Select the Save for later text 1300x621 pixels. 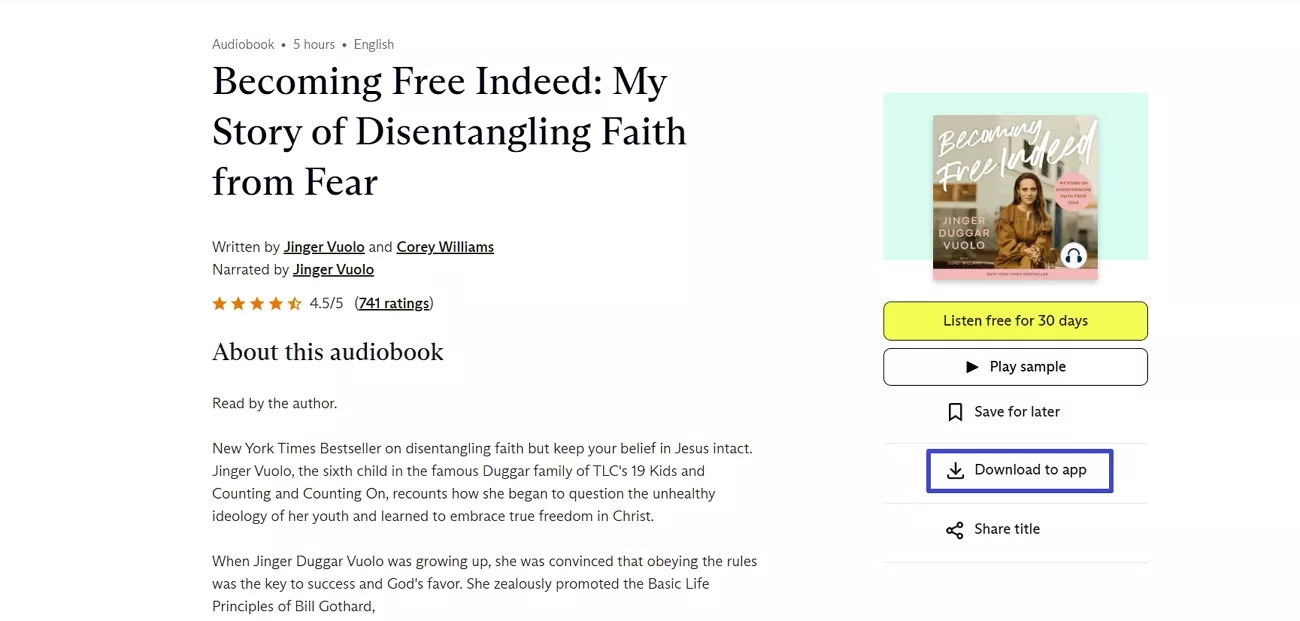click(1017, 412)
